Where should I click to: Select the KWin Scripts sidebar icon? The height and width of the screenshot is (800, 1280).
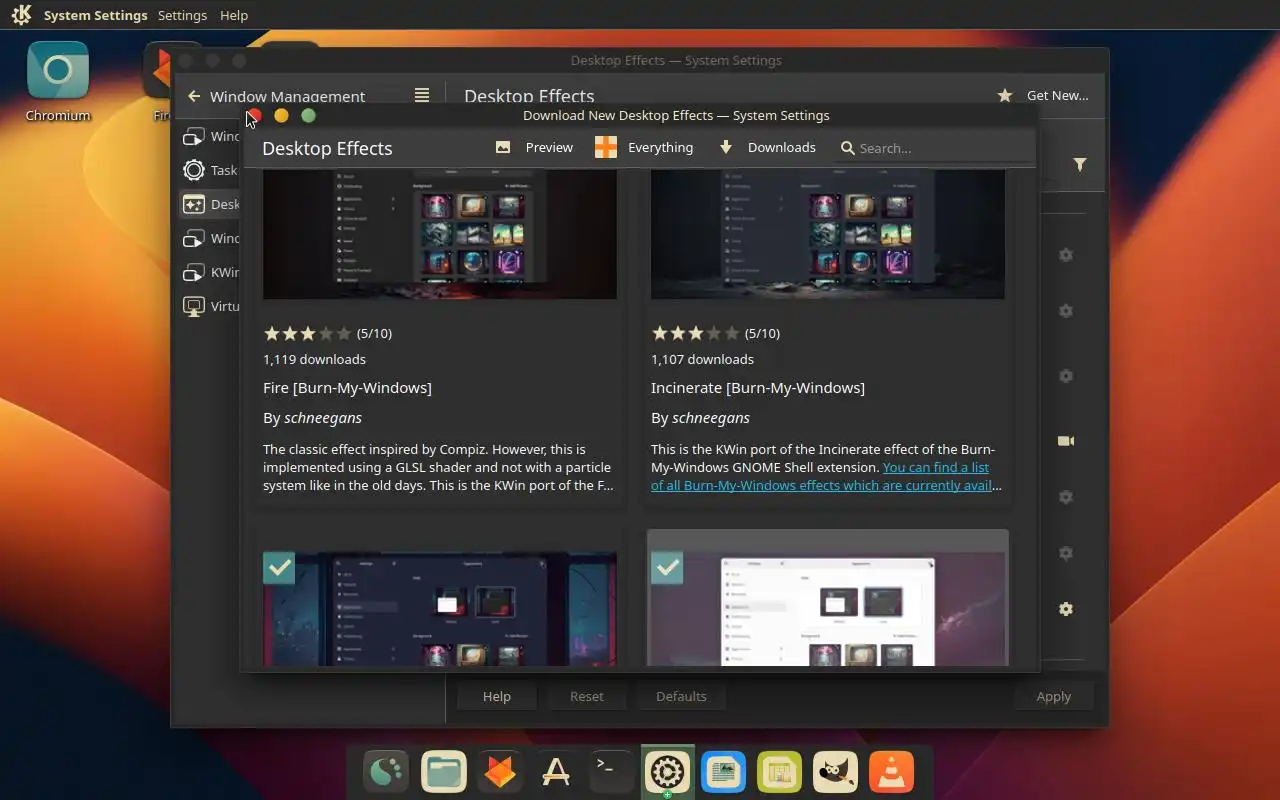[194, 272]
